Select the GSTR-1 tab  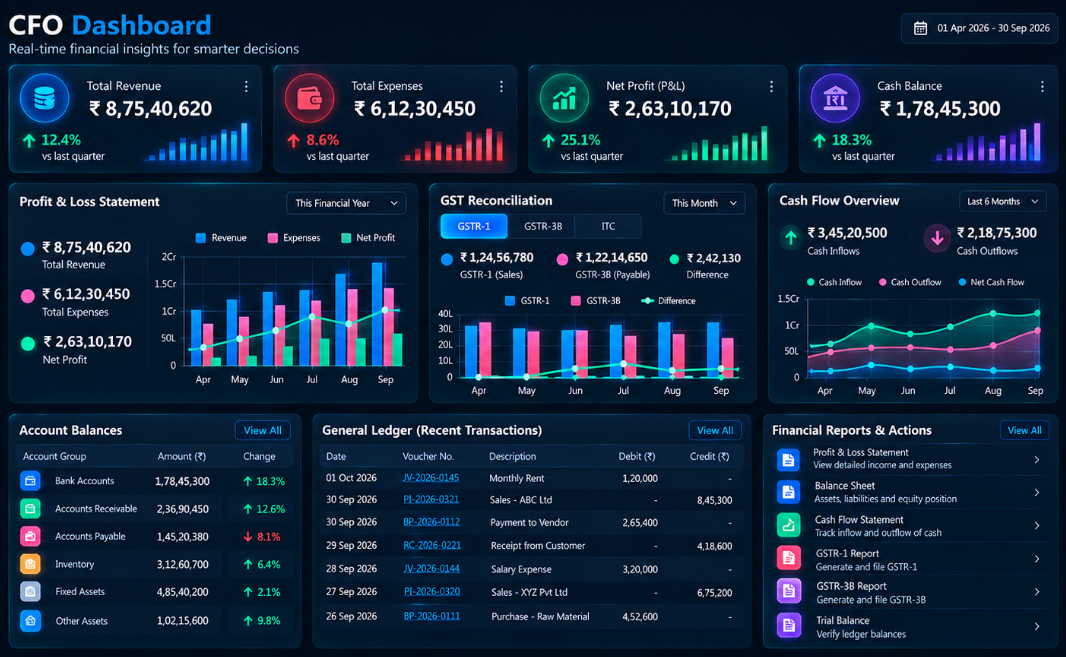click(x=474, y=226)
